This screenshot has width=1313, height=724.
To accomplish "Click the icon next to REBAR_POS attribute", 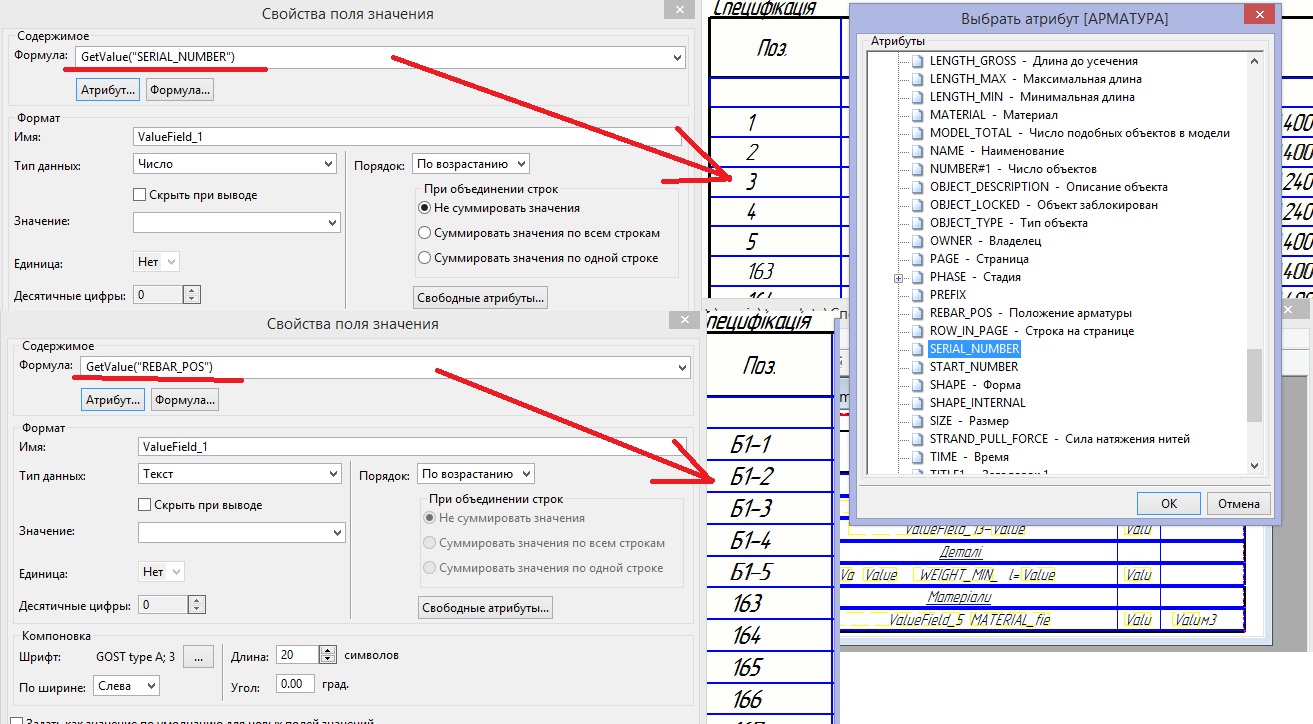I will (917, 313).
